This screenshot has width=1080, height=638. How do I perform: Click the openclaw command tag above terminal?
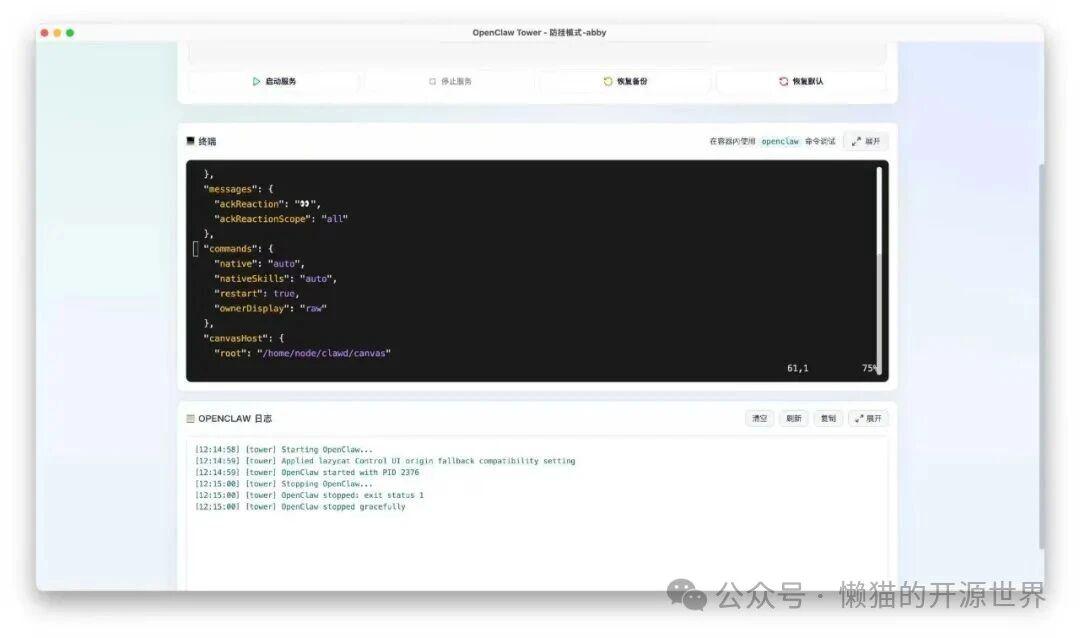tap(780, 142)
